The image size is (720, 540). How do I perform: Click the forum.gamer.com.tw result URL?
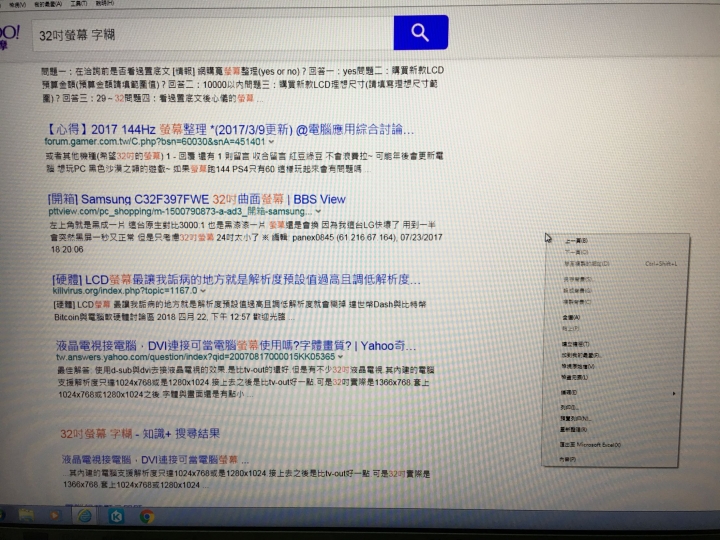pos(155,142)
